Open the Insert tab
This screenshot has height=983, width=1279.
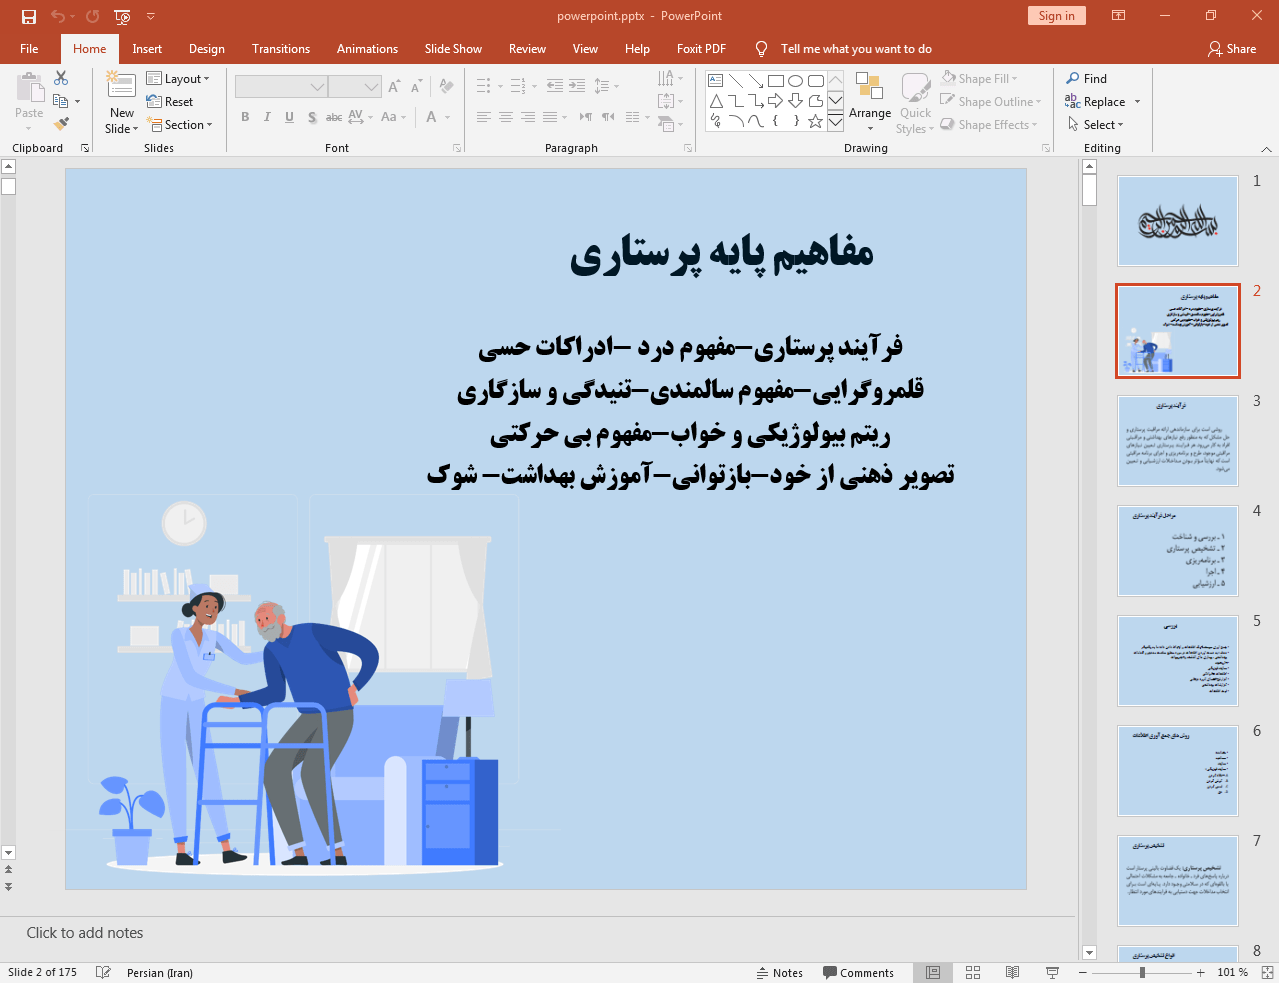pos(147,48)
